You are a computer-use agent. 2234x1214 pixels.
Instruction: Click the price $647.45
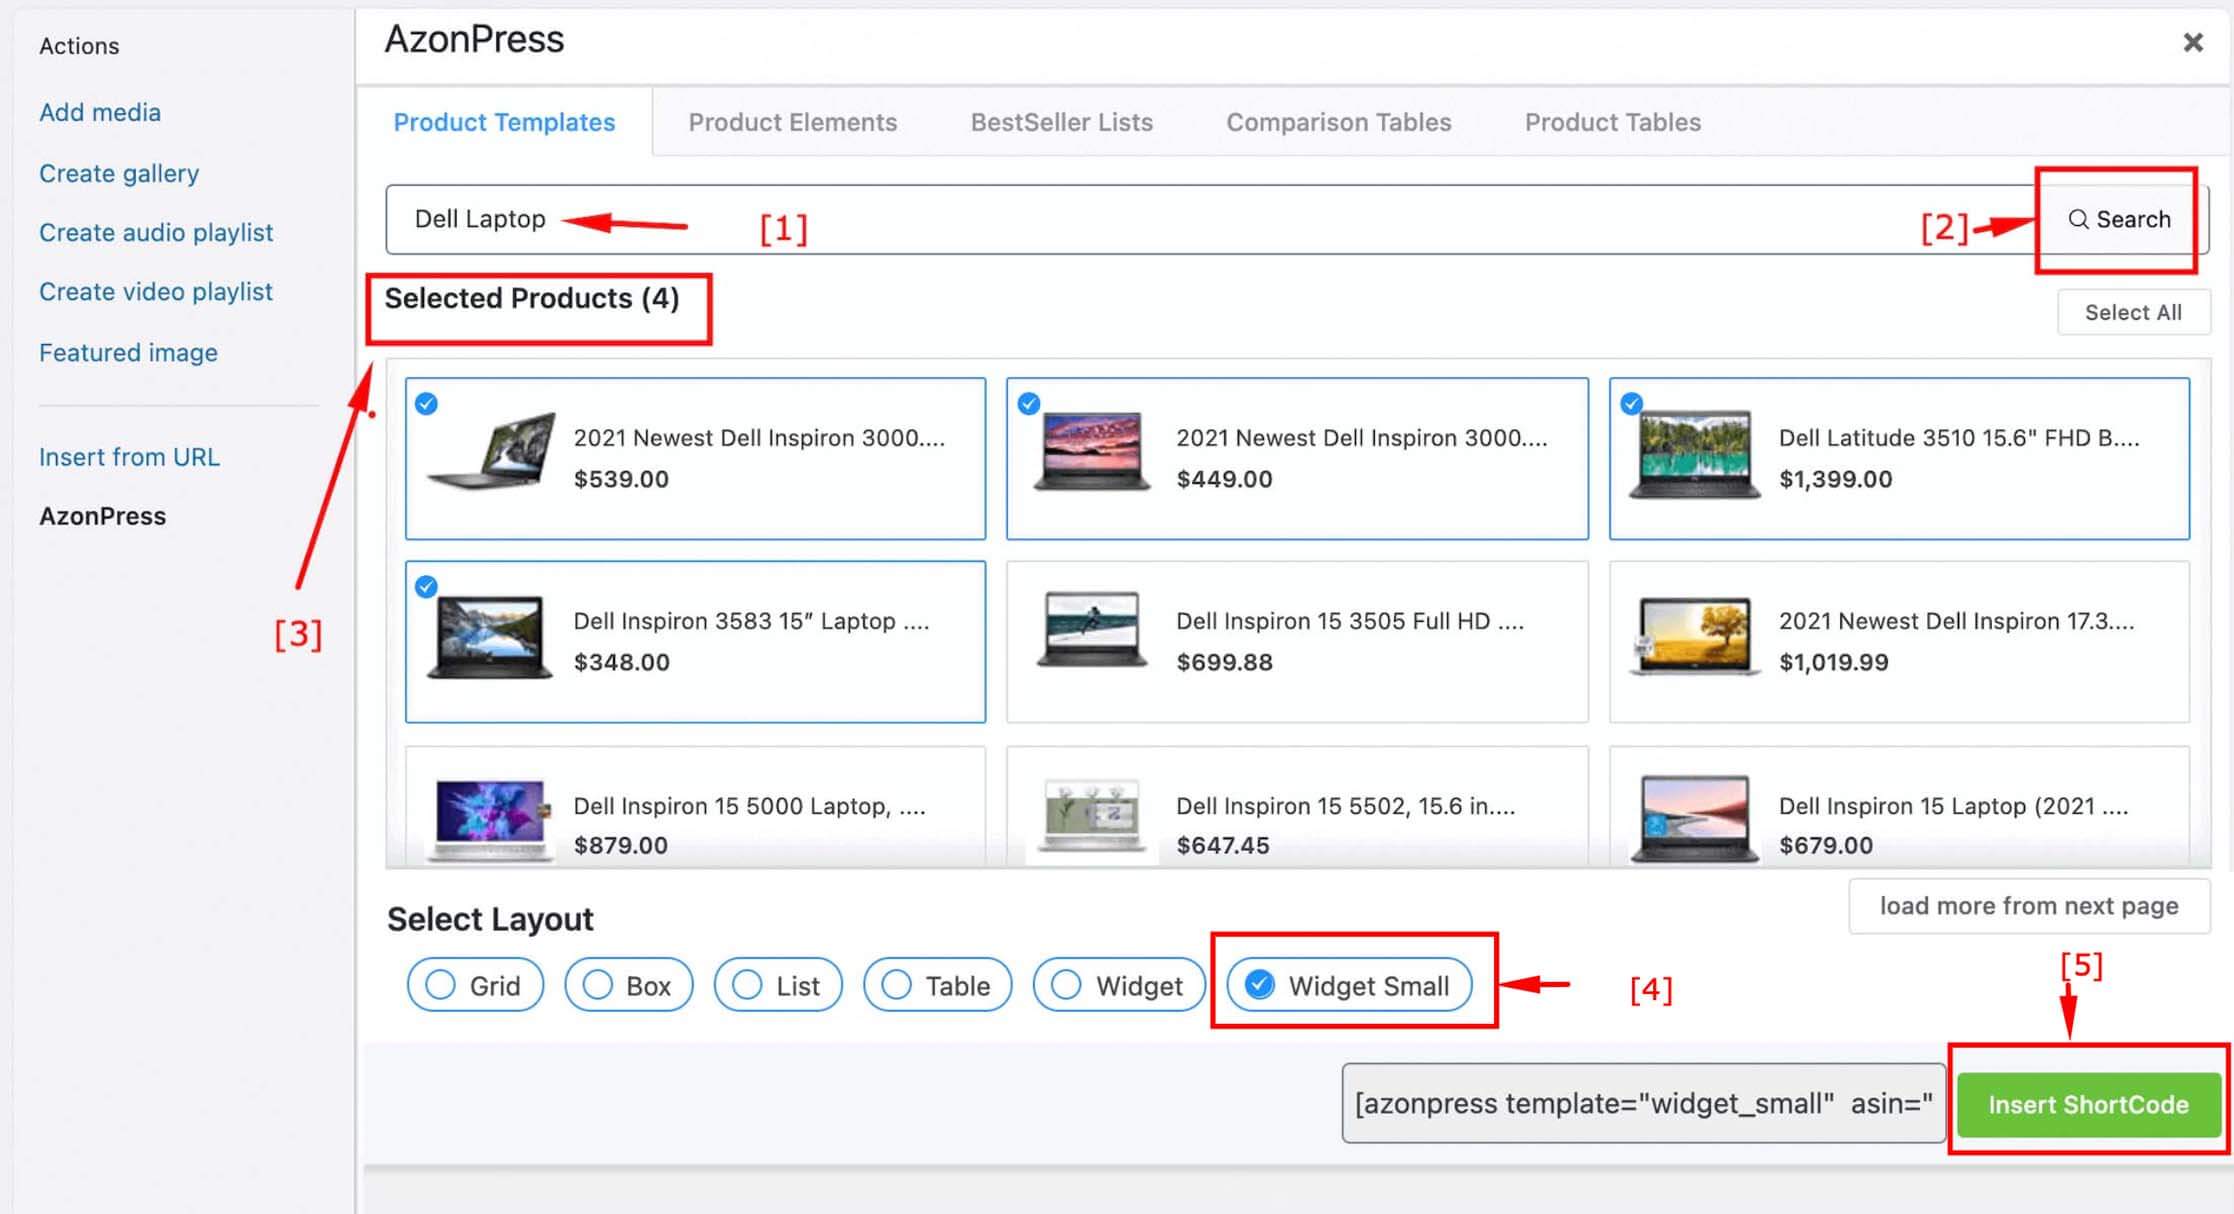(1223, 845)
